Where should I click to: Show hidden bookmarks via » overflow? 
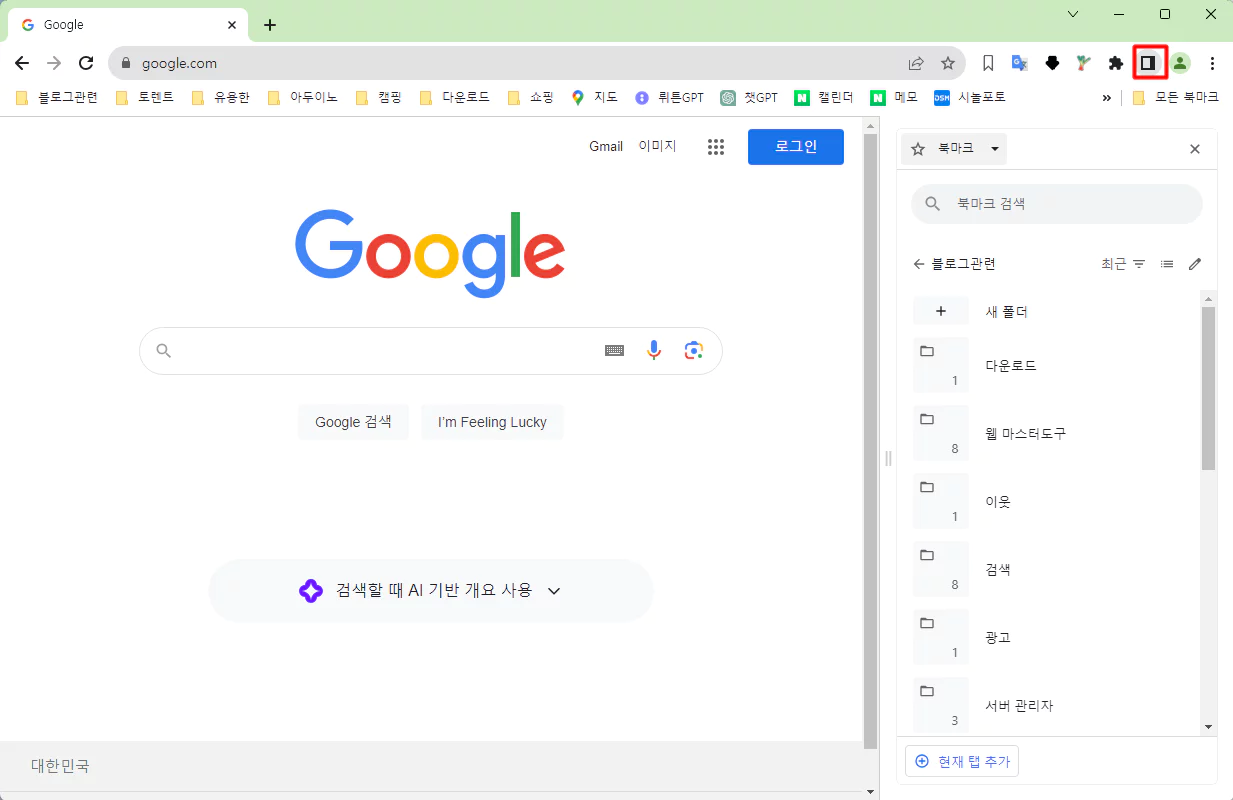coord(1107,97)
